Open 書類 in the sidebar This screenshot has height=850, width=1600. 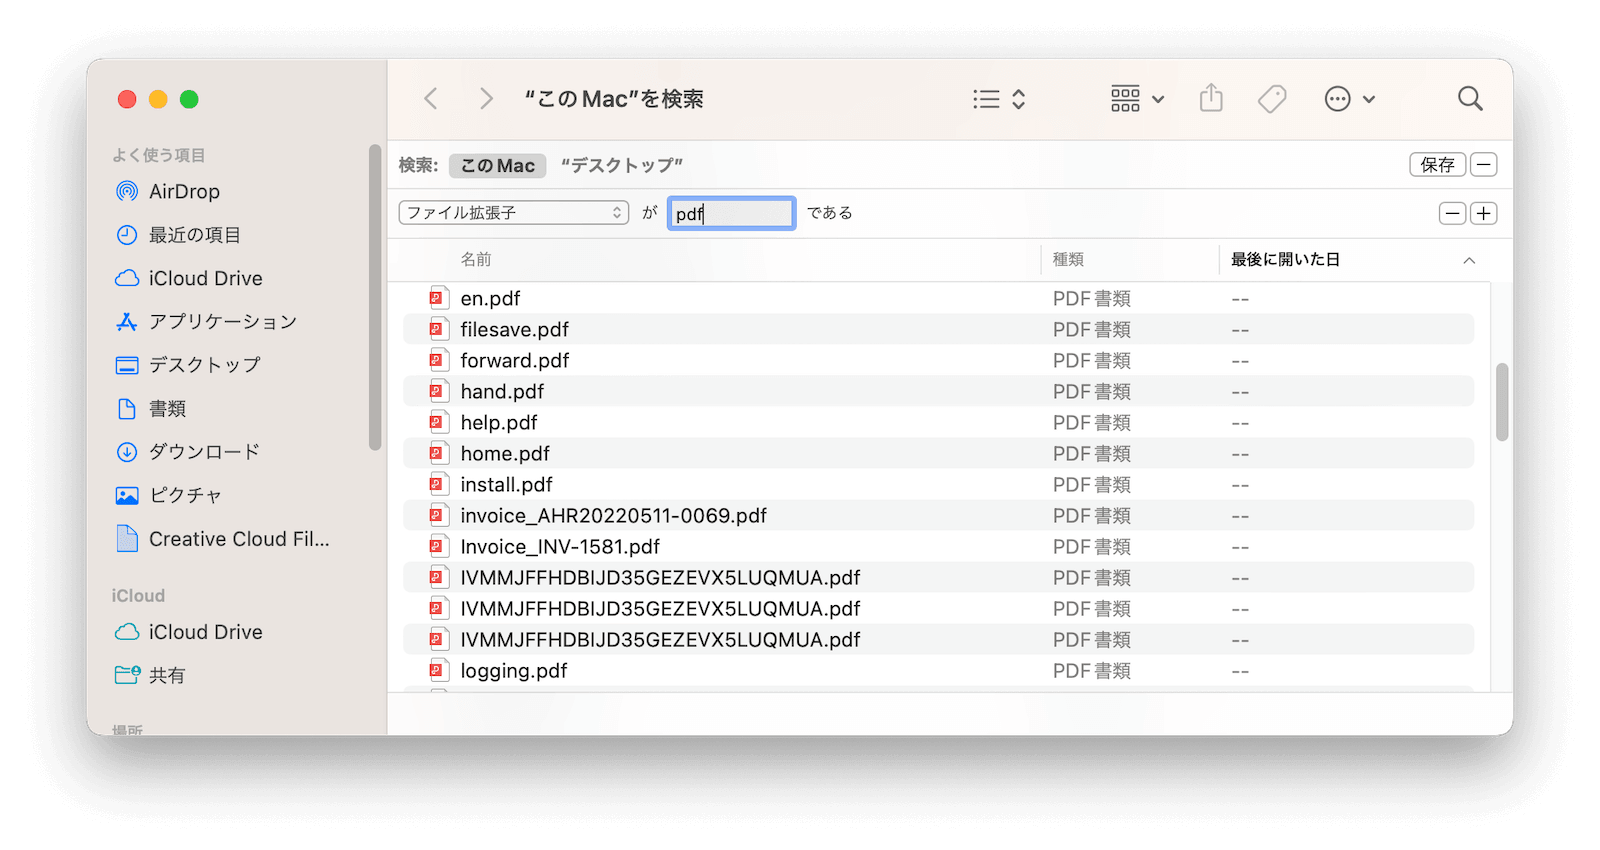(x=167, y=409)
